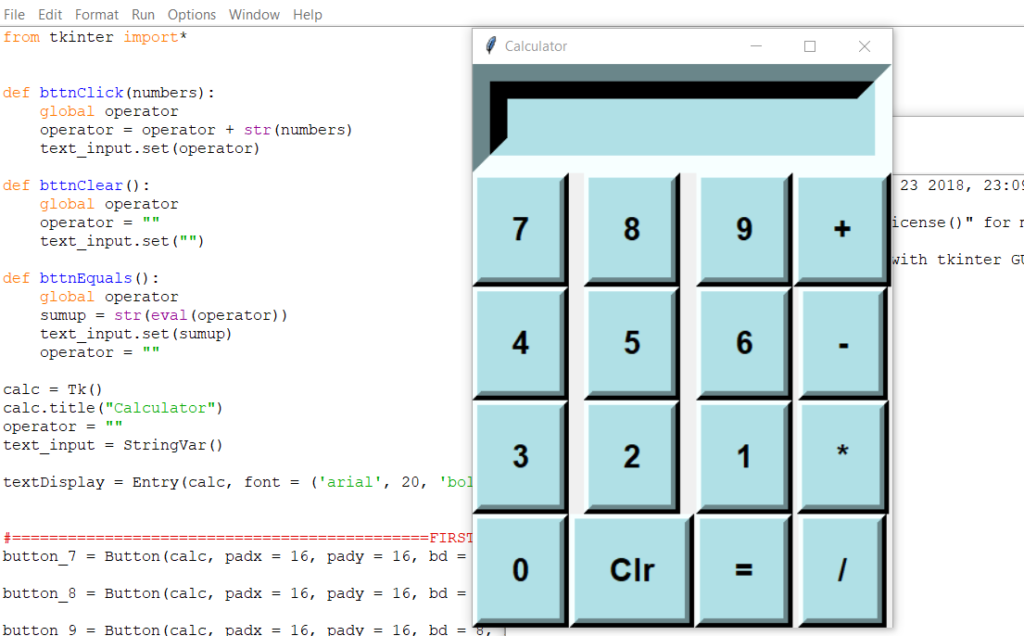Open the Run menu

(x=142, y=14)
